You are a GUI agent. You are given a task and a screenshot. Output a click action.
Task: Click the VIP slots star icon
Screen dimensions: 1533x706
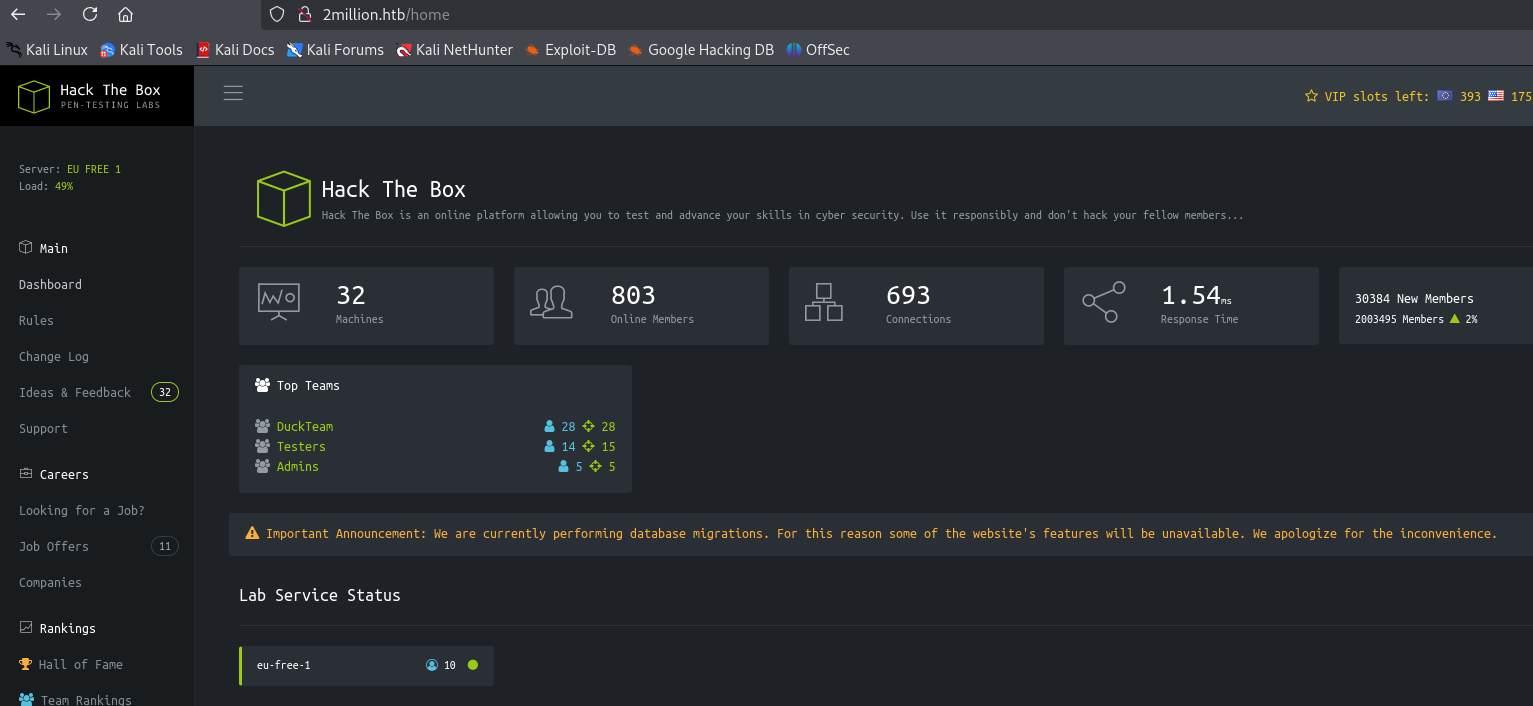click(1311, 97)
